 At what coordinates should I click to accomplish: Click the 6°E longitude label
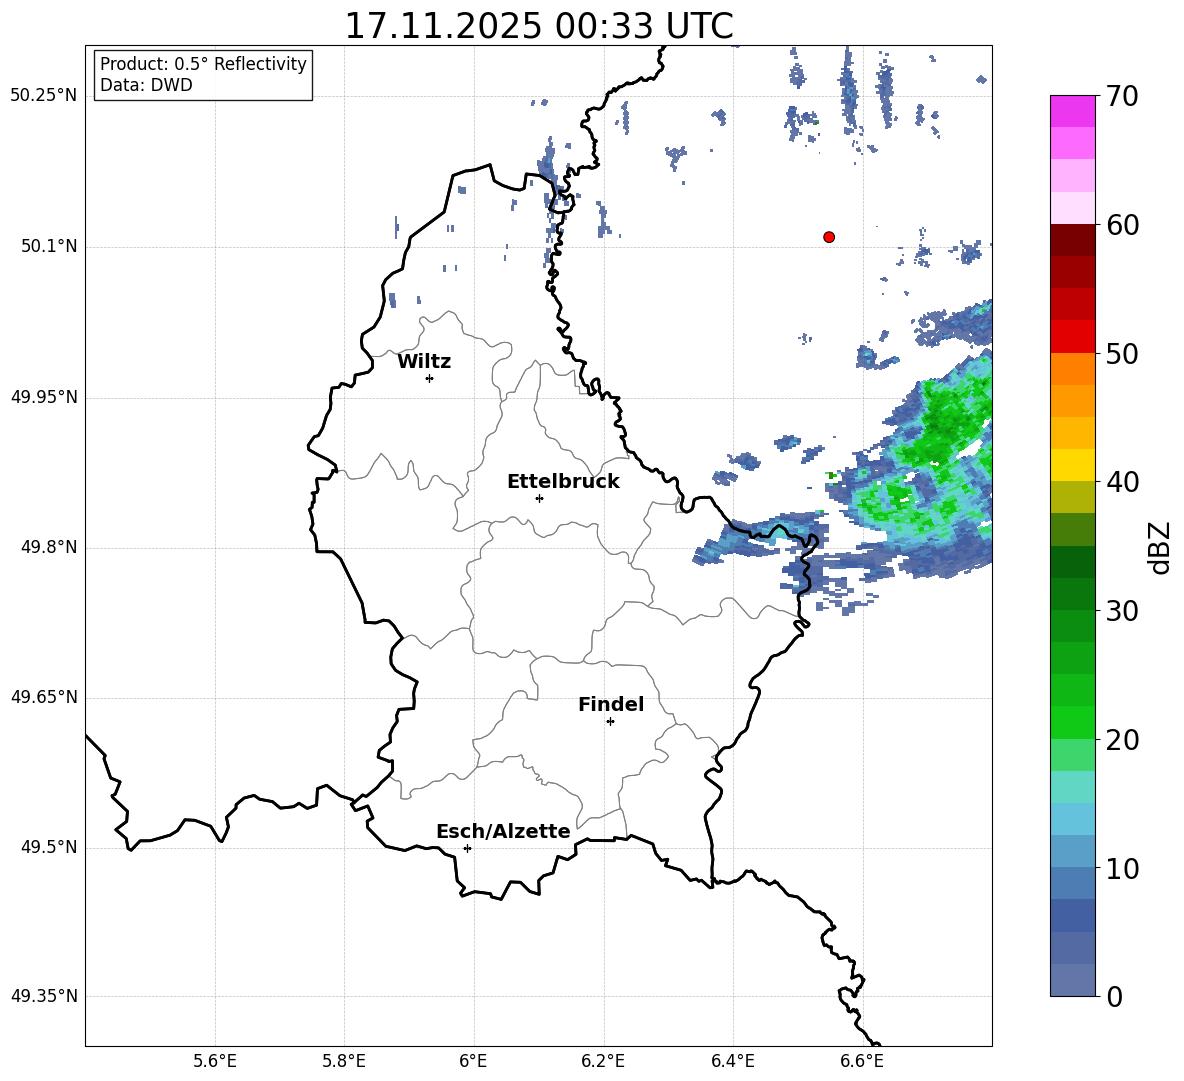[473, 1061]
